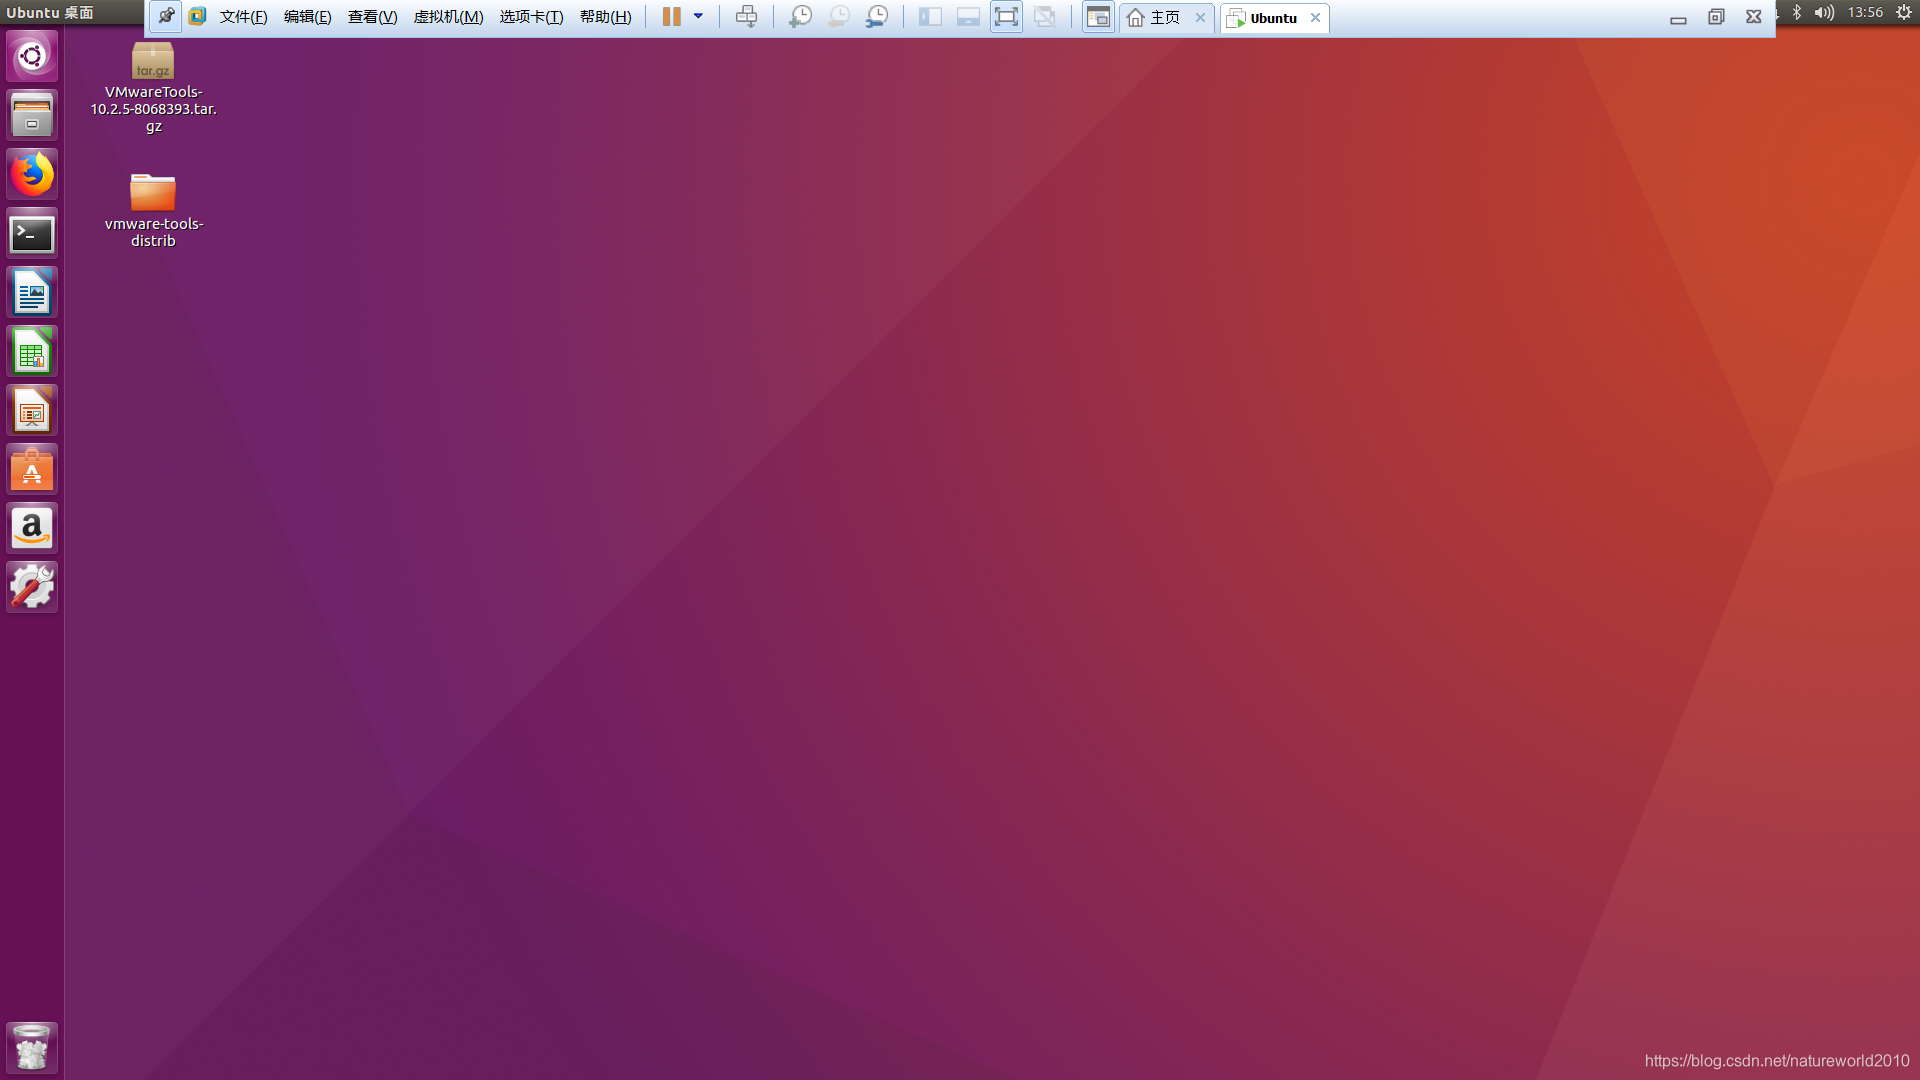Click the pin icon on the VMware toolbar
The image size is (1920, 1080).
tap(166, 17)
